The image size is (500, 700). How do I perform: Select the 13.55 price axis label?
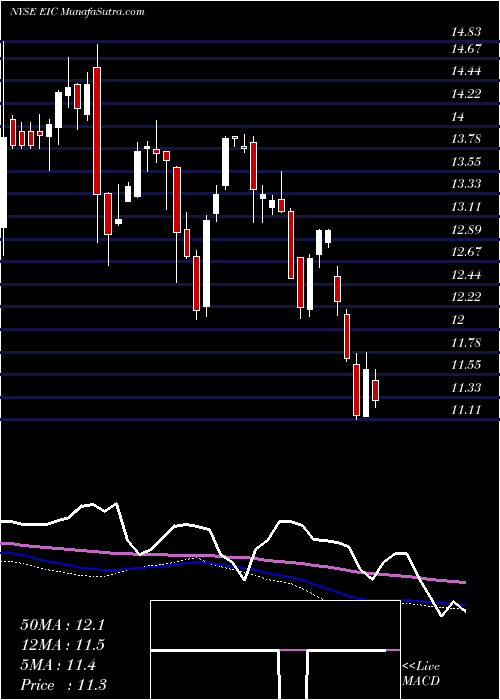[x=466, y=162]
